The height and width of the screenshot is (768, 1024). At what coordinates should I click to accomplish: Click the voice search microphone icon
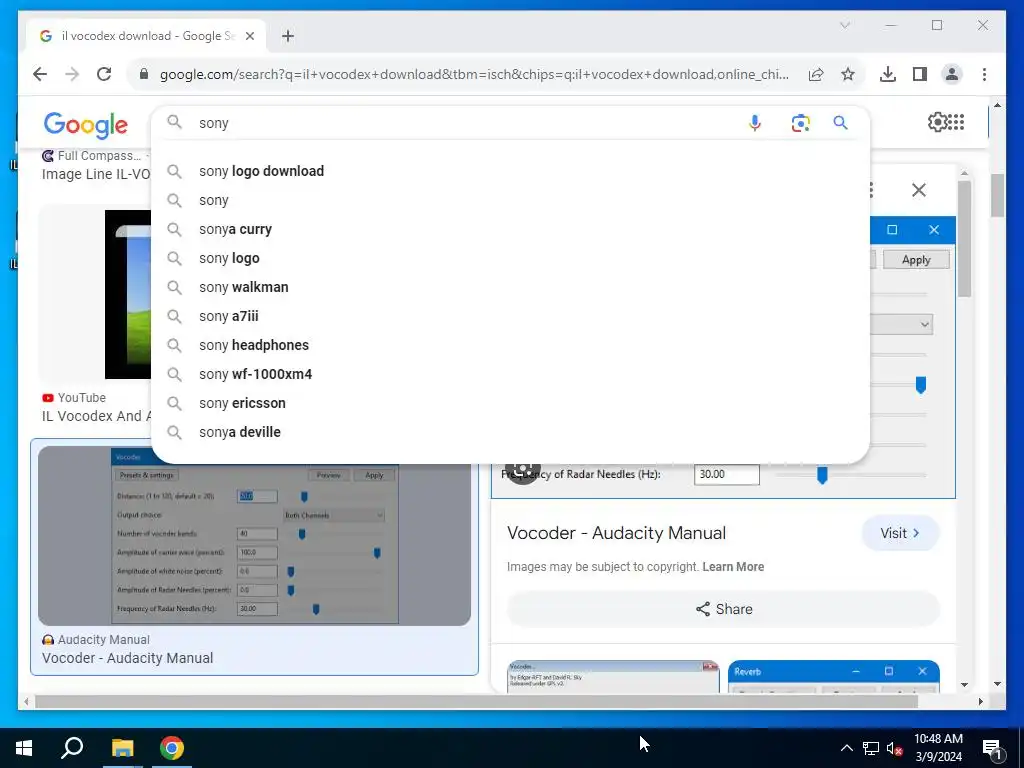coord(754,123)
